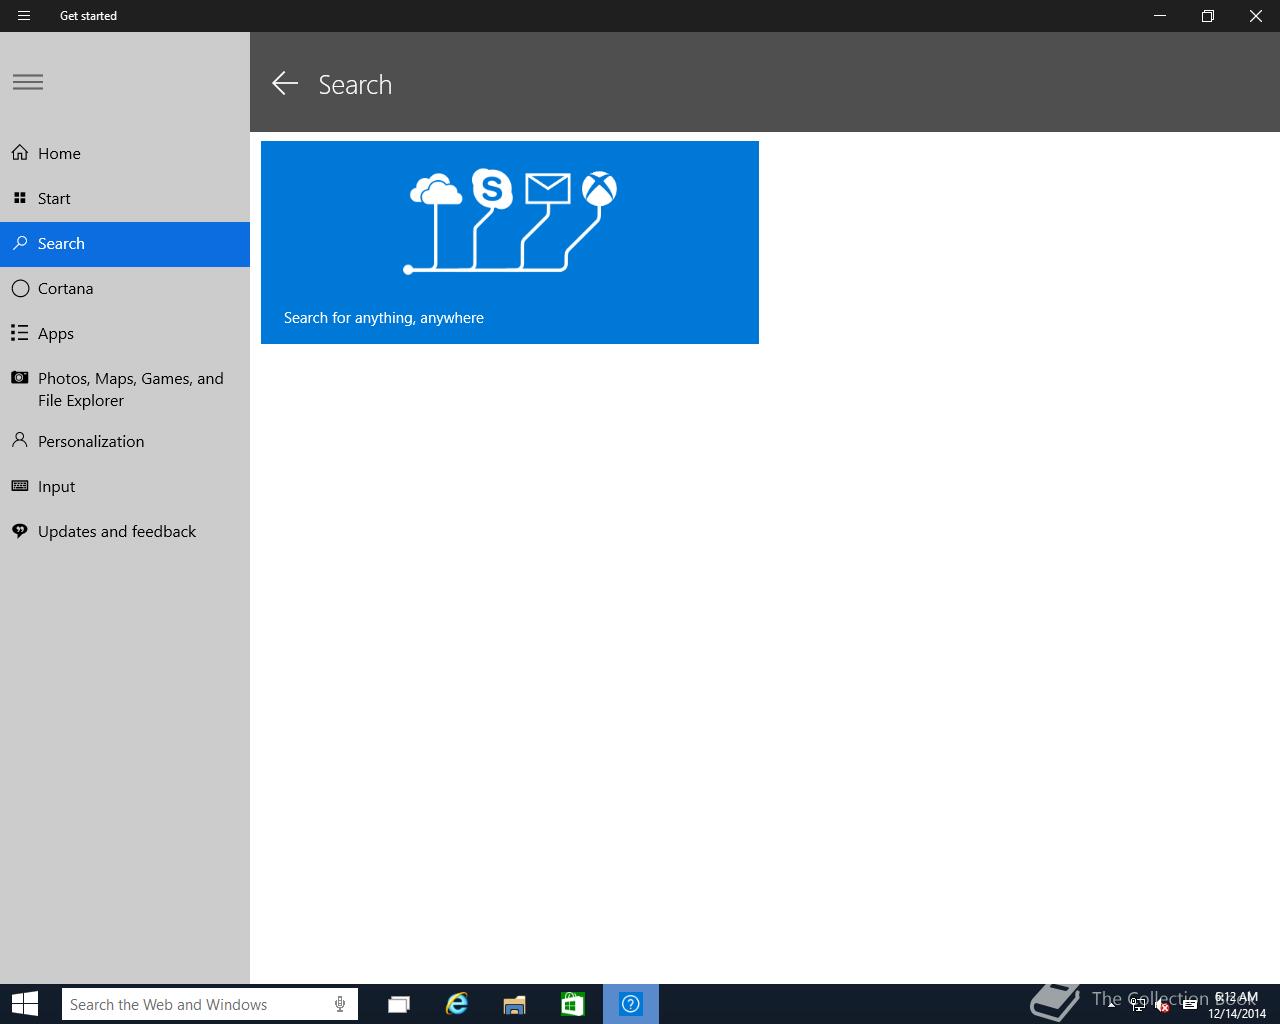Open the Apps section

pyautogui.click(x=125, y=333)
